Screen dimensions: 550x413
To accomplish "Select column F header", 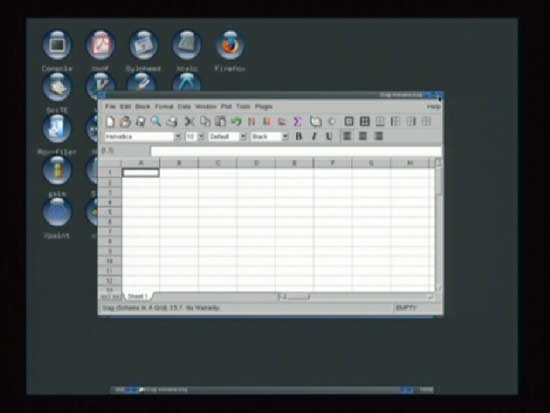I will 333,163.
